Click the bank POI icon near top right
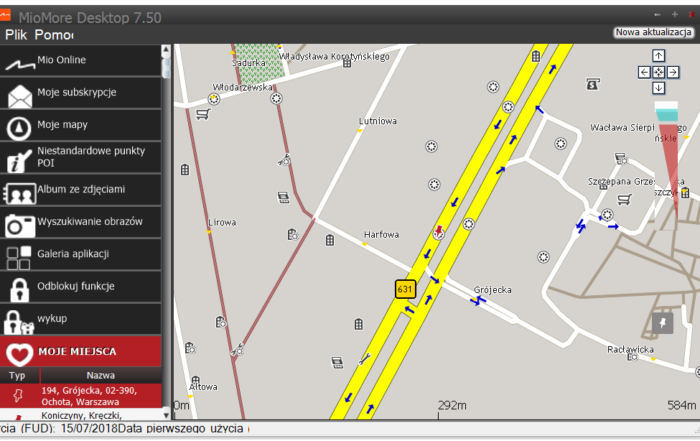This screenshot has height=441, width=700. point(593,83)
